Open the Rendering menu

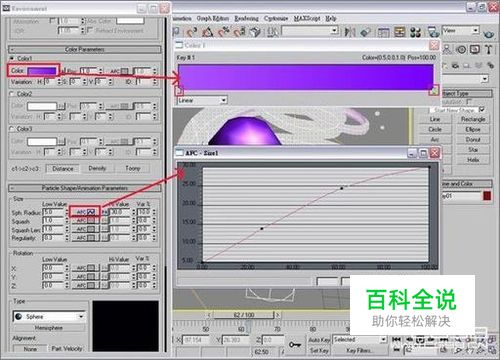(x=246, y=18)
